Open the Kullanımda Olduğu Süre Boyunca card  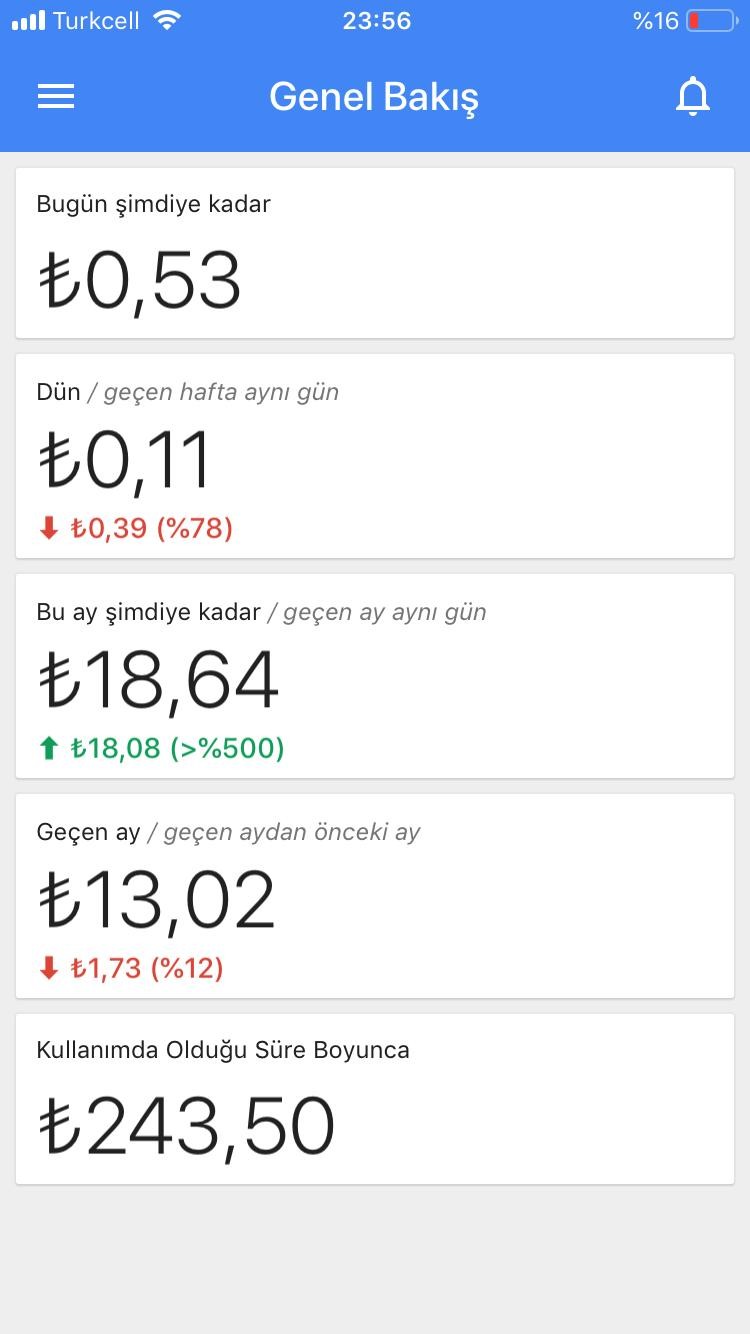pyautogui.click(x=375, y=1099)
